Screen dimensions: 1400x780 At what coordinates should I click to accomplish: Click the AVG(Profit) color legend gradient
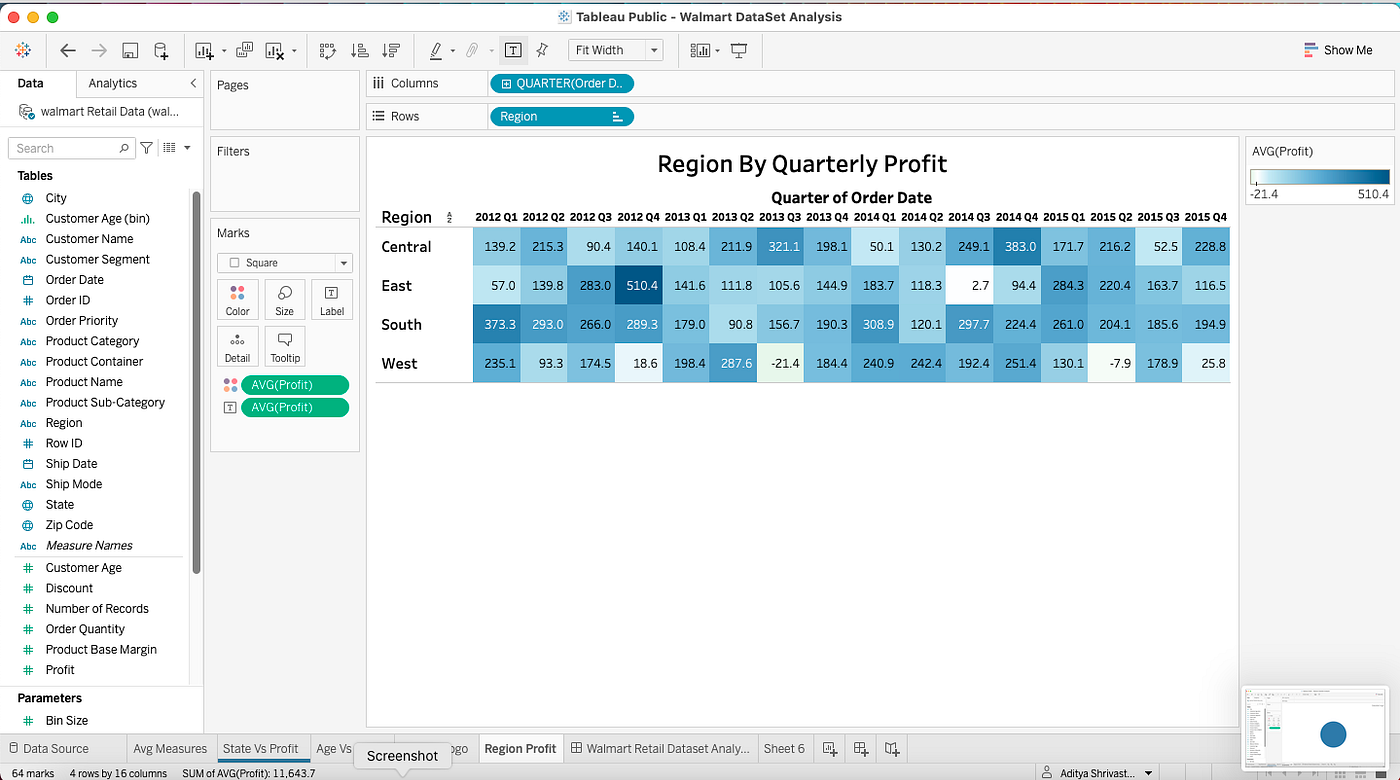(x=1318, y=174)
